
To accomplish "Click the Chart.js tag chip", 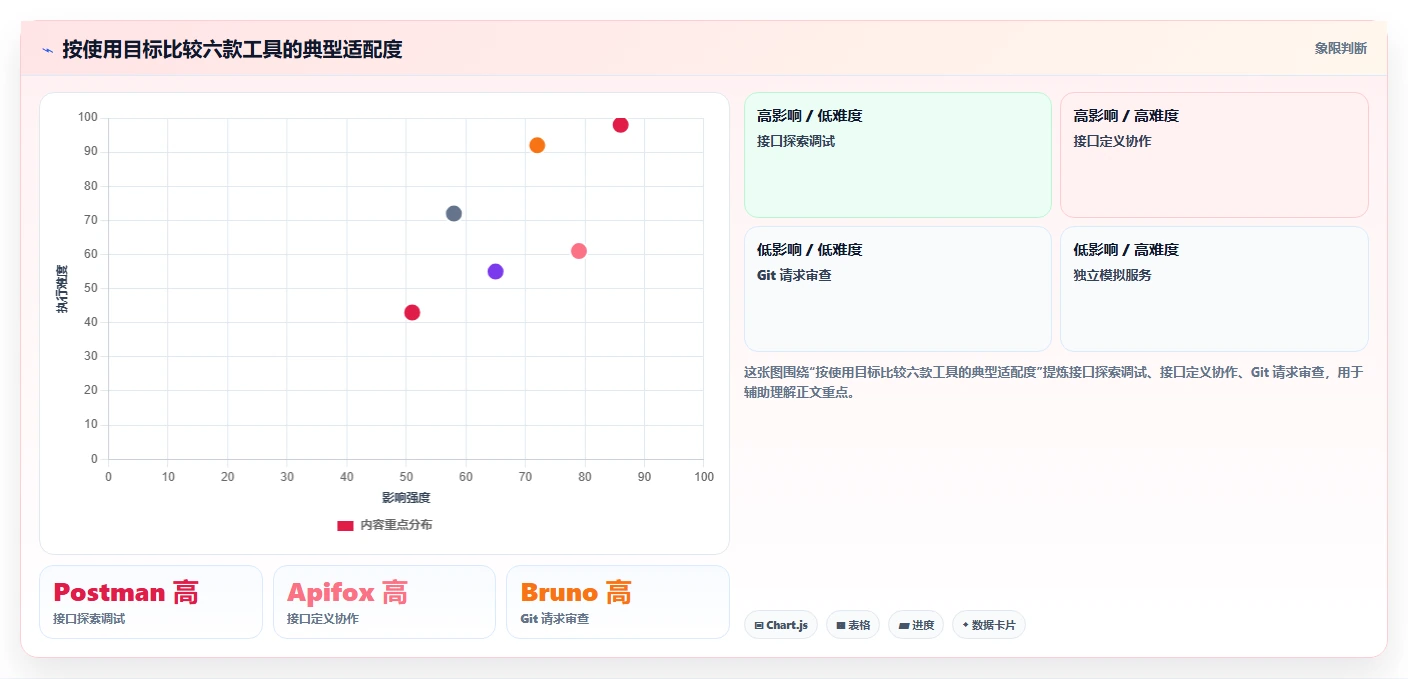I will point(781,625).
